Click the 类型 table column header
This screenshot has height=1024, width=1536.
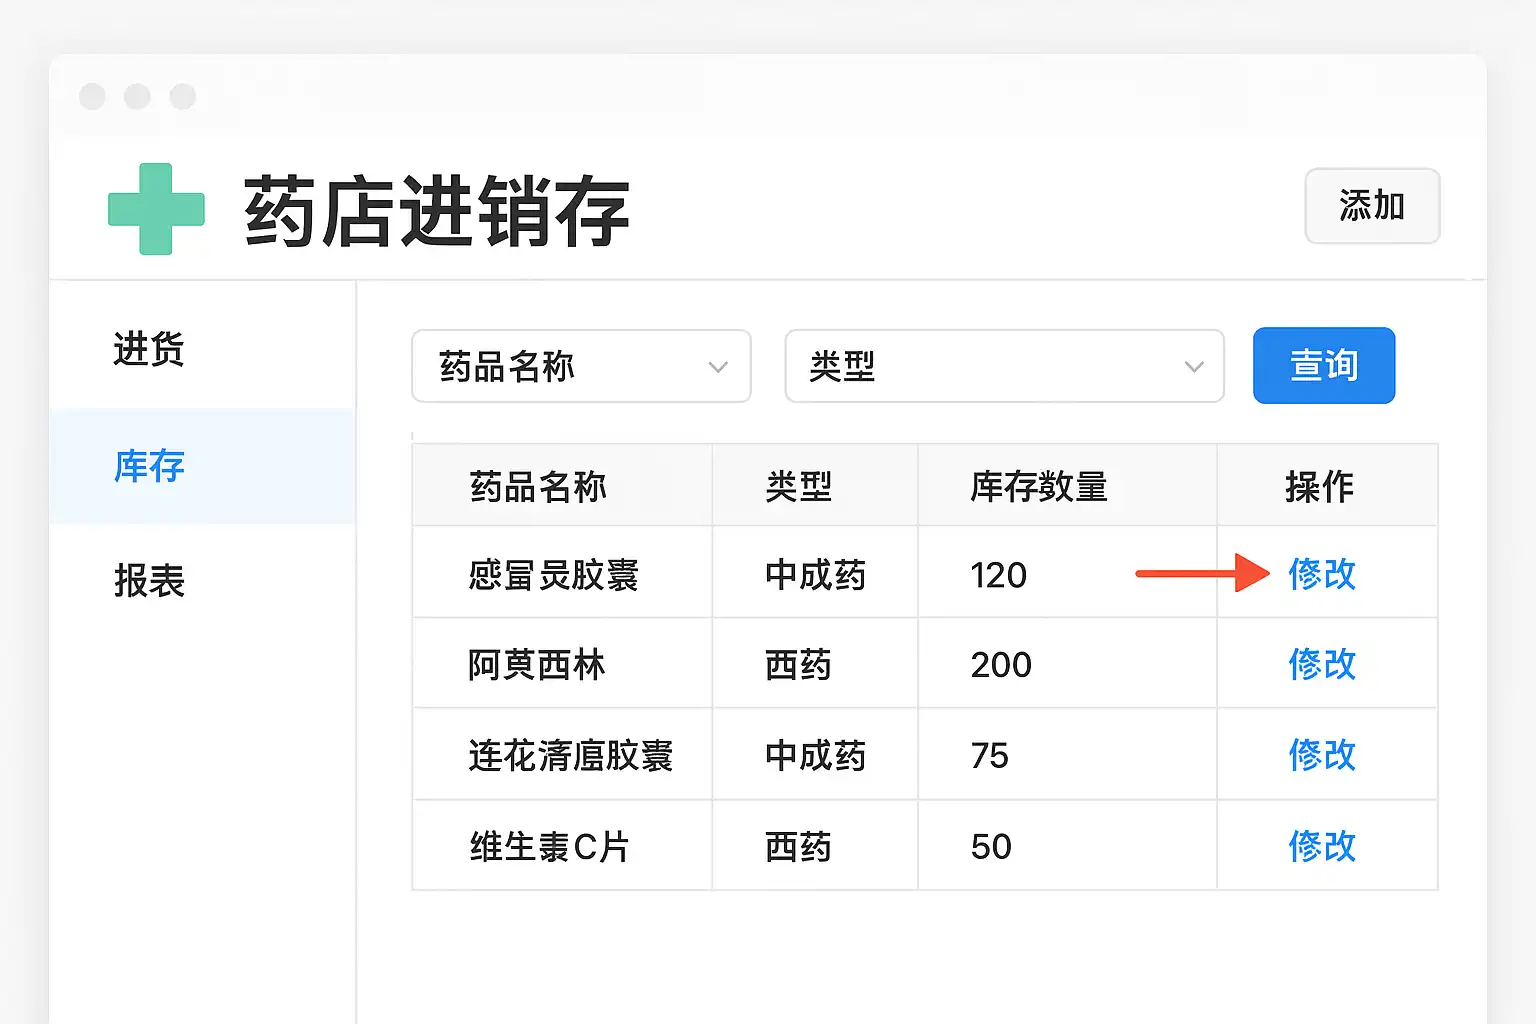pyautogui.click(x=798, y=487)
